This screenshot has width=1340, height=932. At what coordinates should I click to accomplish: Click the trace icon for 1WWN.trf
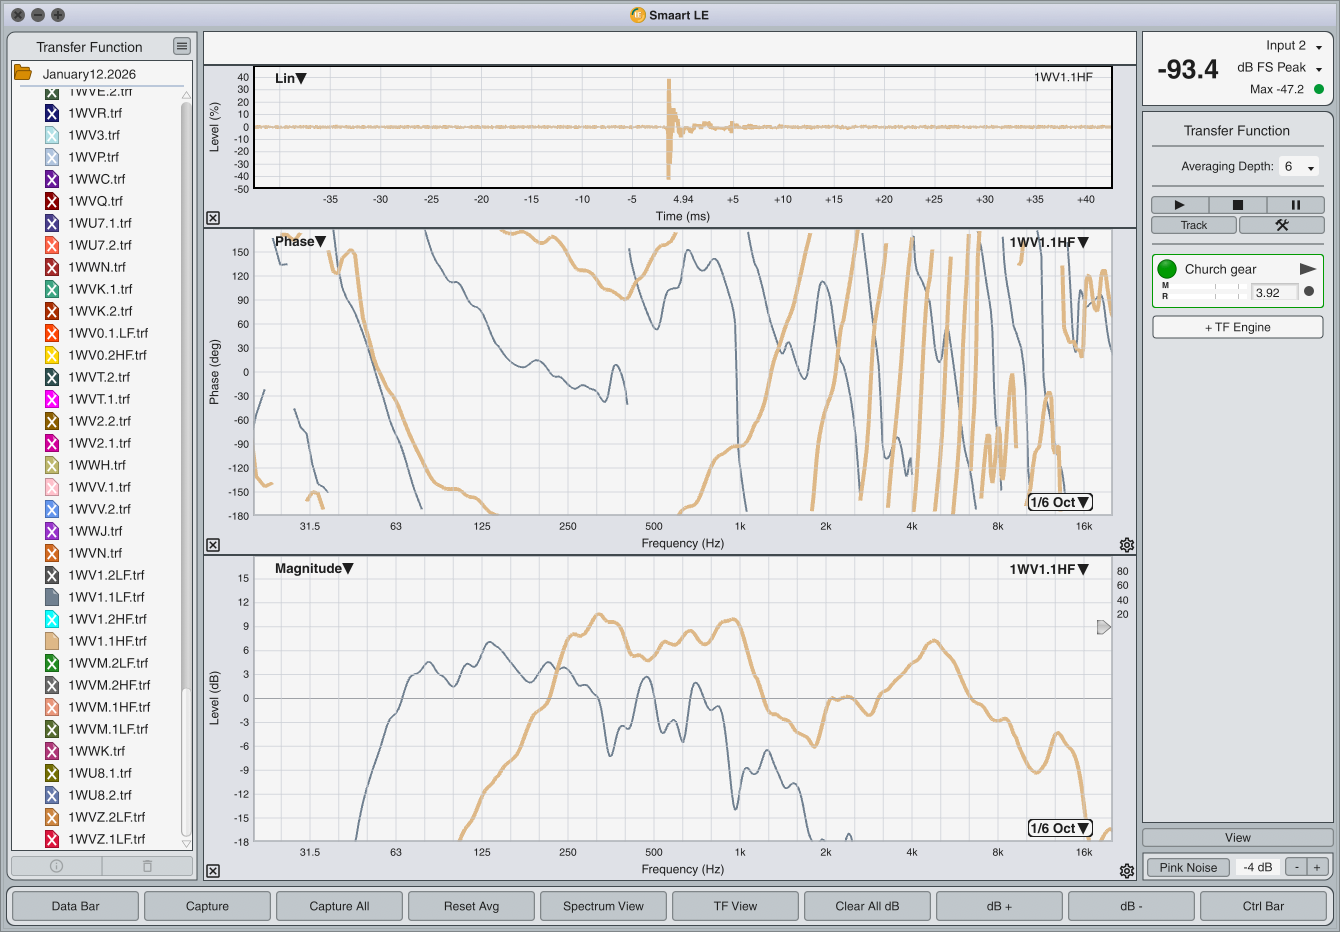click(x=52, y=267)
